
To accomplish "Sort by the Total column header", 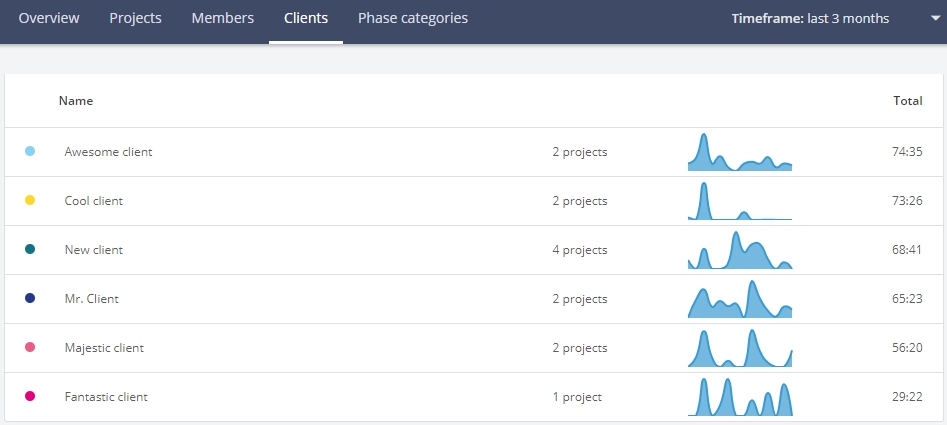I will coord(908,101).
